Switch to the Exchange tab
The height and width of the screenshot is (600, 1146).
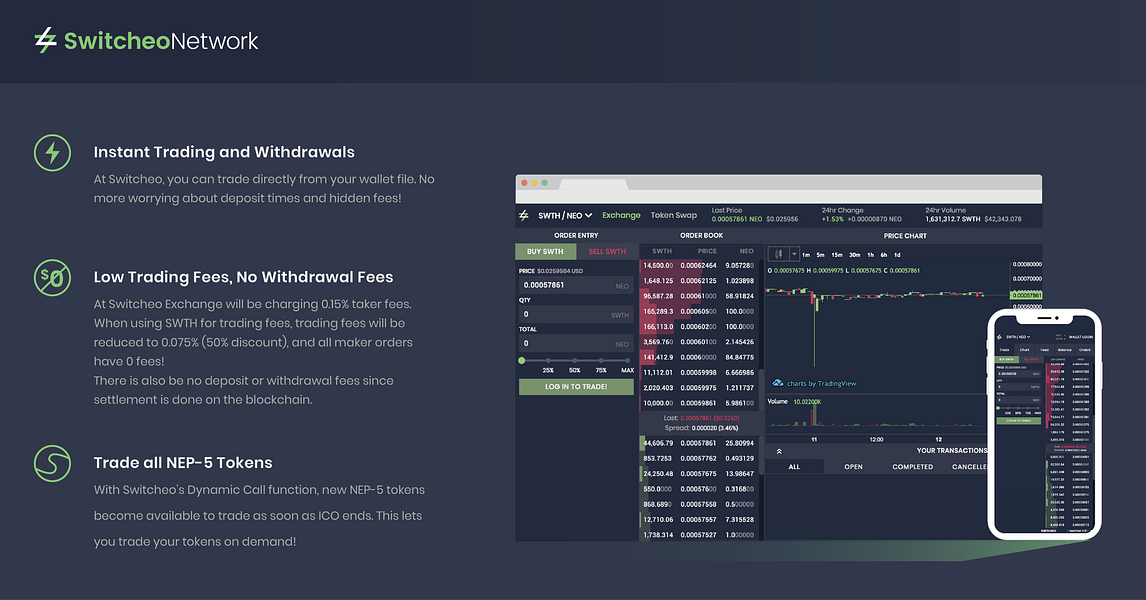[621, 215]
